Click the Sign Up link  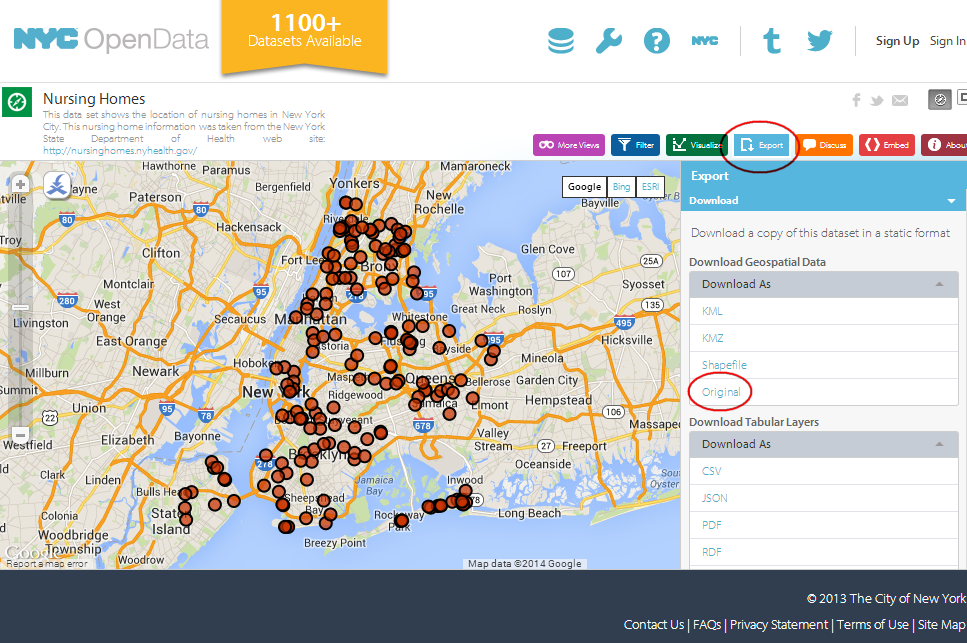coord(897,41)
